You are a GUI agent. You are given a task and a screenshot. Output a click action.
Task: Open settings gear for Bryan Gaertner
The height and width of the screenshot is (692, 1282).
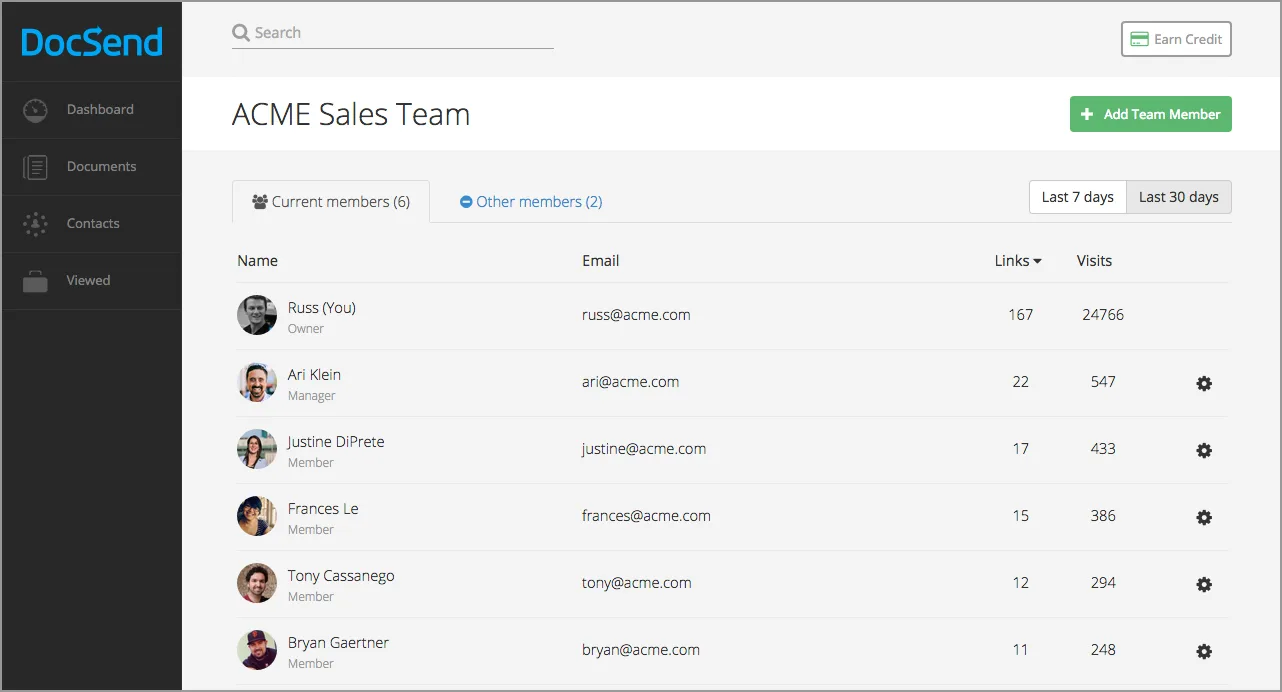pyautogui.click(x=1204, y=651)
